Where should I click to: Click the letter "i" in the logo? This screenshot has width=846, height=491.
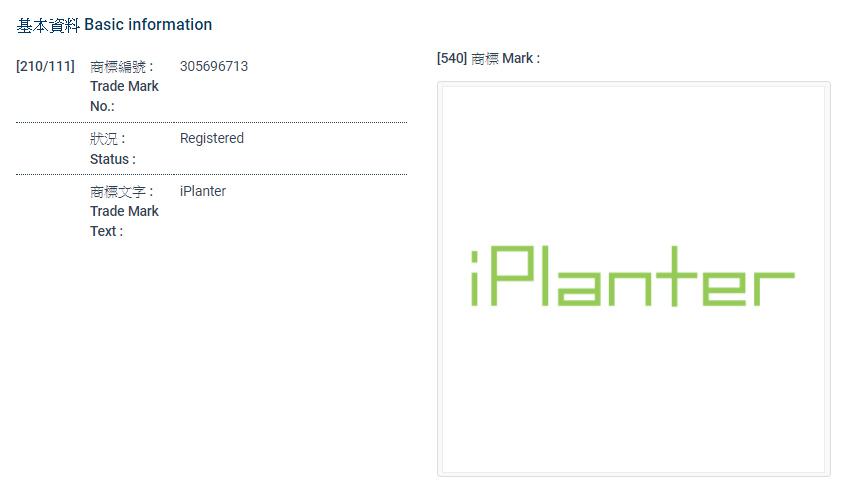pyautogui.click(x=477, y=277)
